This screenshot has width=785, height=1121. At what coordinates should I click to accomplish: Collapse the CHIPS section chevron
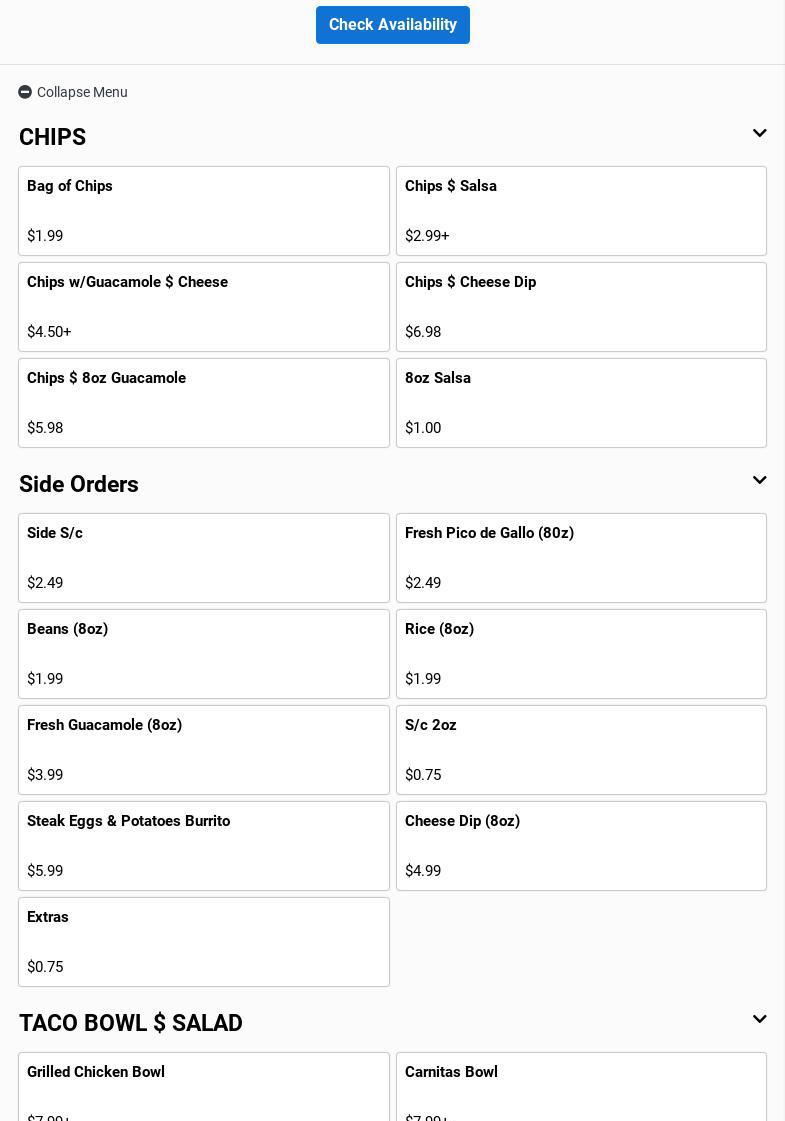pyautogui.click(x=759, y=134)
